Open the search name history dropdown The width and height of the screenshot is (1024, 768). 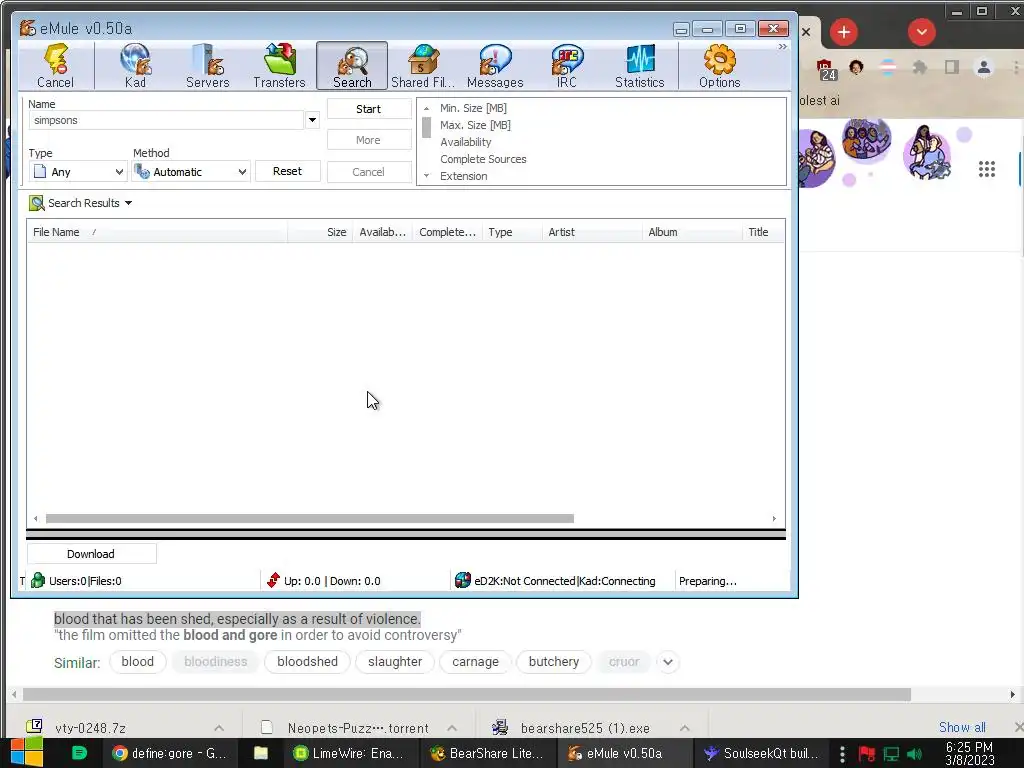312,120
